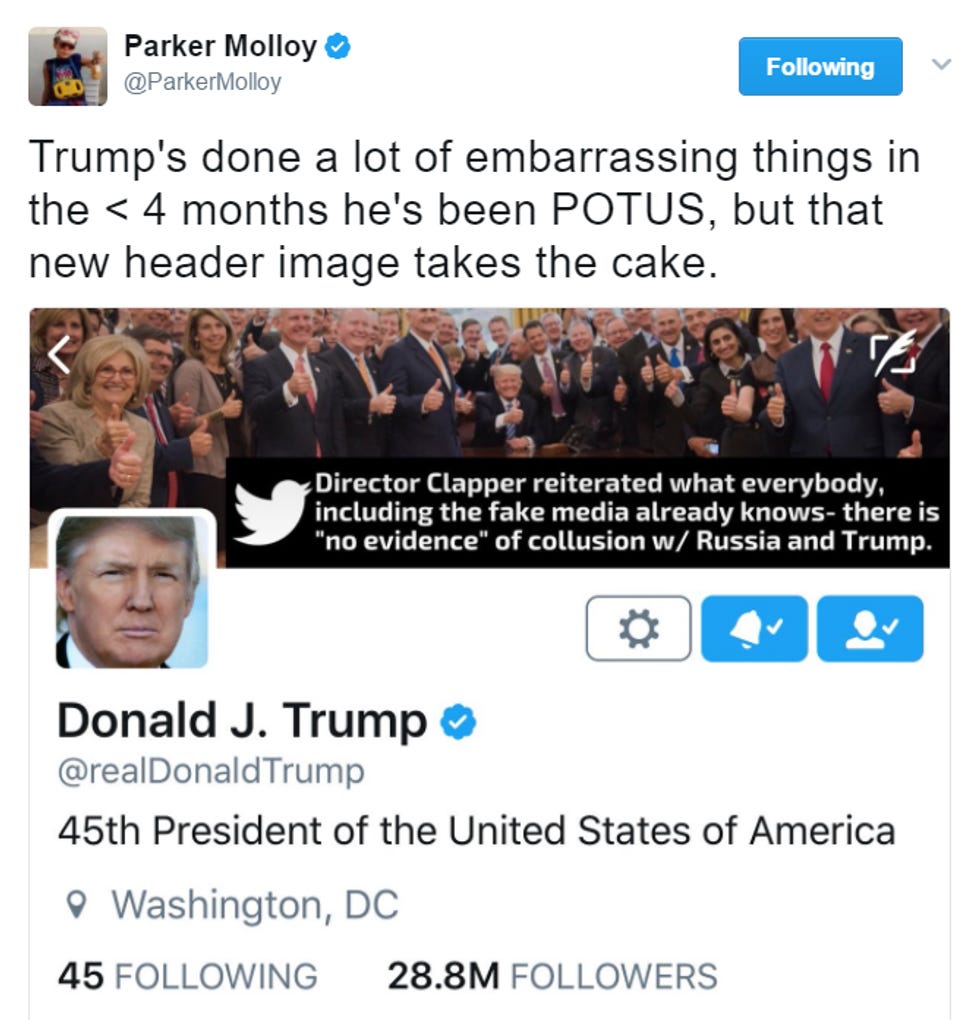
Task: Click the back arrow on header image
Action: (x=60, y=355)
